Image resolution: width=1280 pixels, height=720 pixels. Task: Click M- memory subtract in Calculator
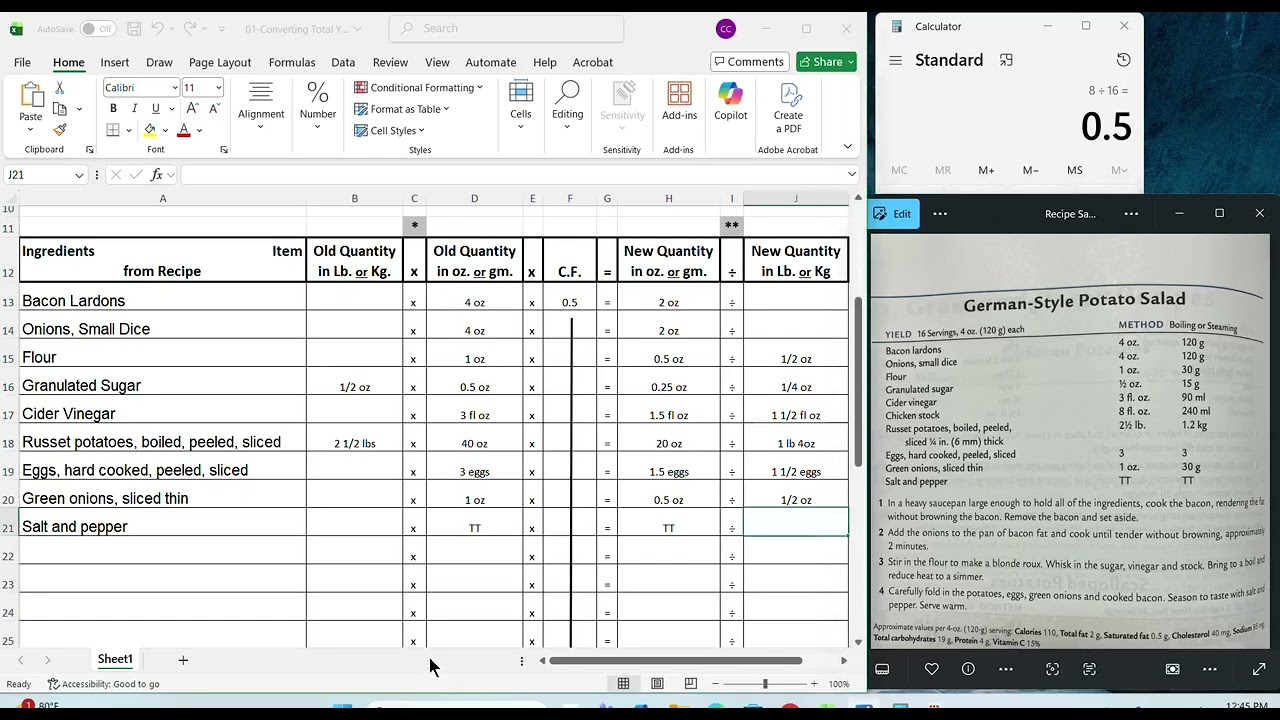point(1030,170)
